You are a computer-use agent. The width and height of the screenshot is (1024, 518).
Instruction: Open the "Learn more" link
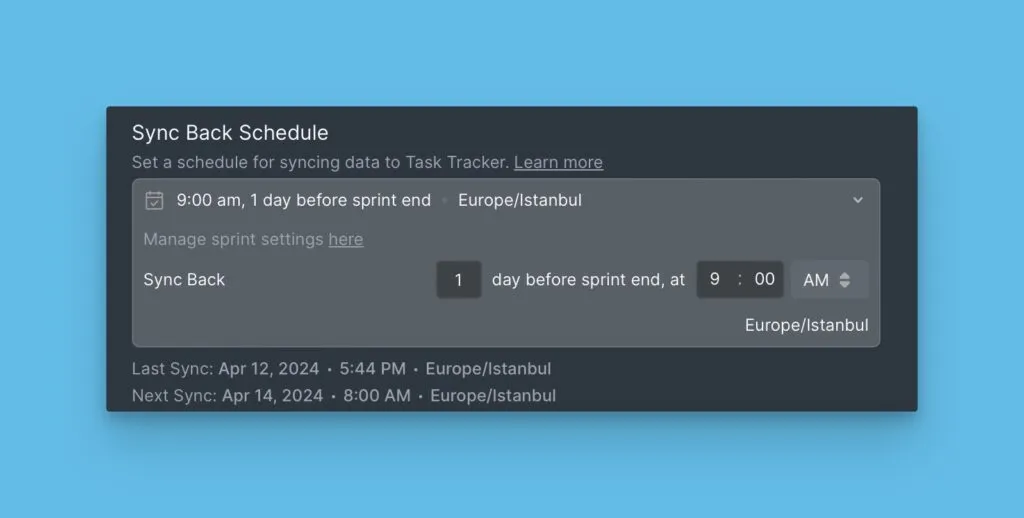click(x=558, y=162)
